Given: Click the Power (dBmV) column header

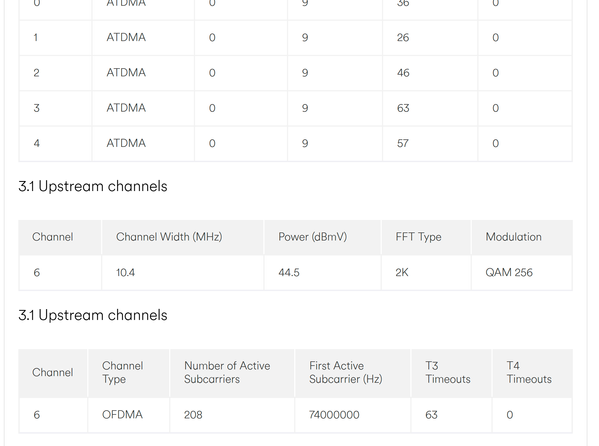Looking at the screenshot, I should 312,237.
